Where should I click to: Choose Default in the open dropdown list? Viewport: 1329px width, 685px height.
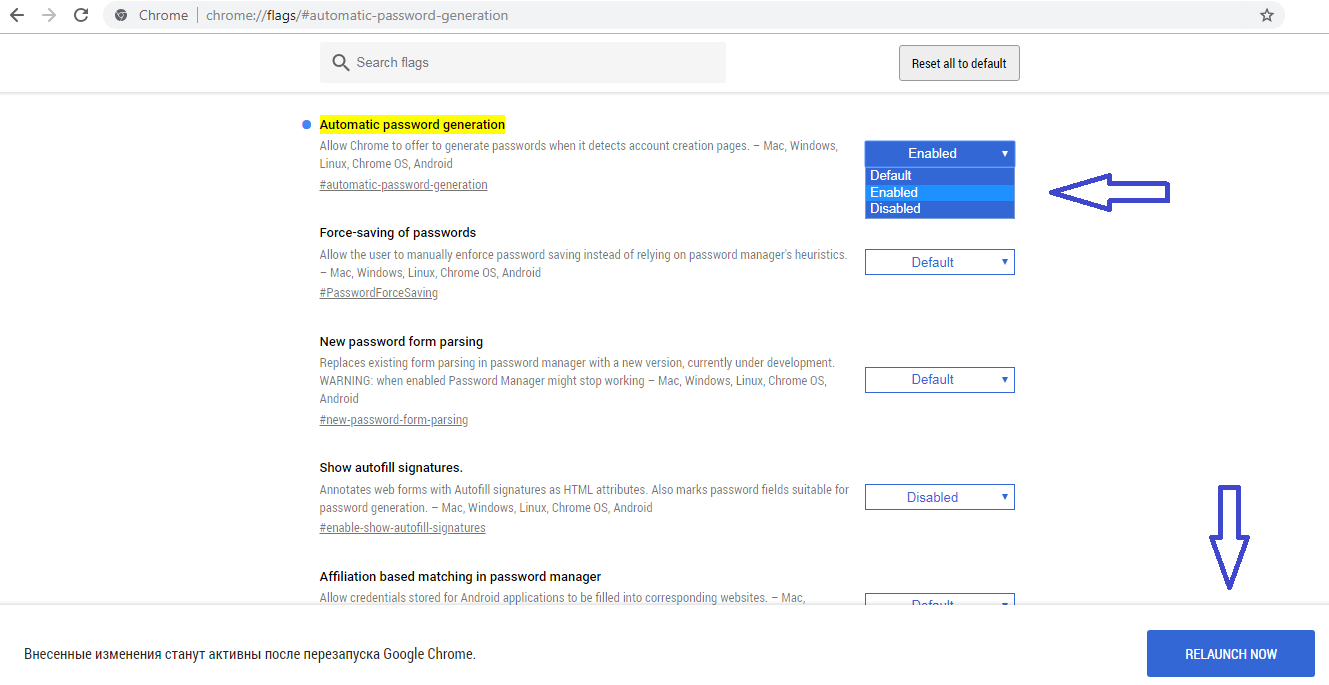point(940,175)
